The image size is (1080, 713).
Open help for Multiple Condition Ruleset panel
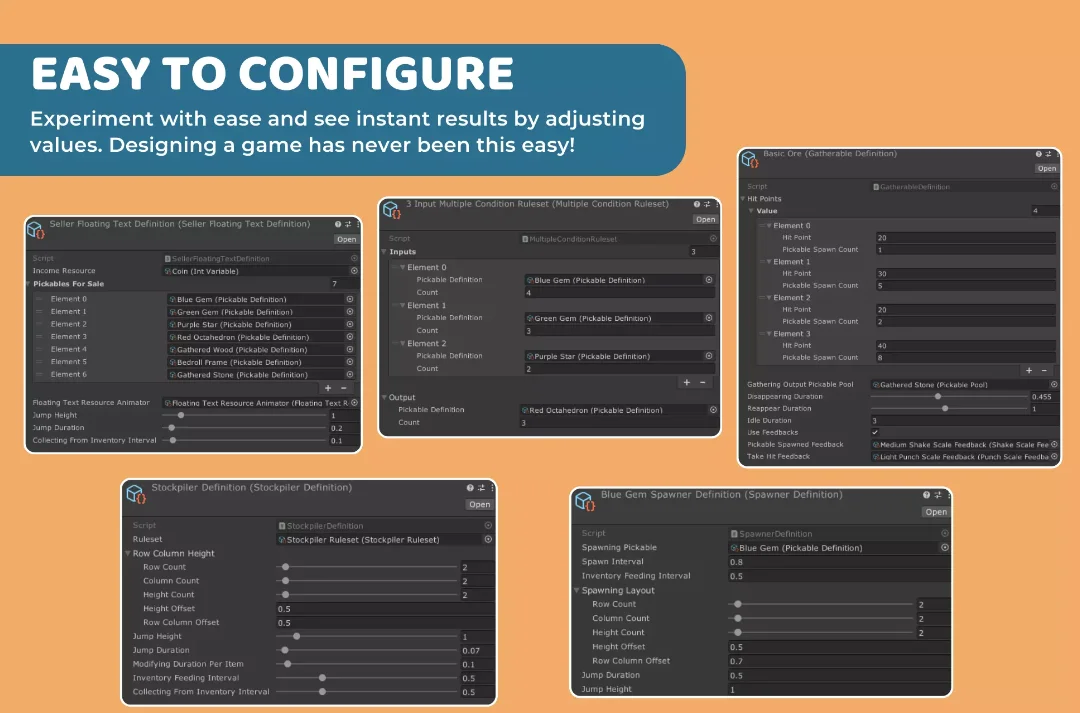(x=696, y=204)
